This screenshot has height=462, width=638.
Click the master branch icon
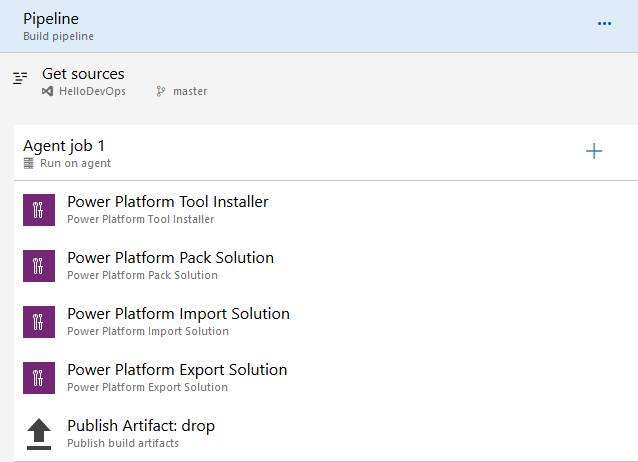pyautogui.click(x=161, y=91)
